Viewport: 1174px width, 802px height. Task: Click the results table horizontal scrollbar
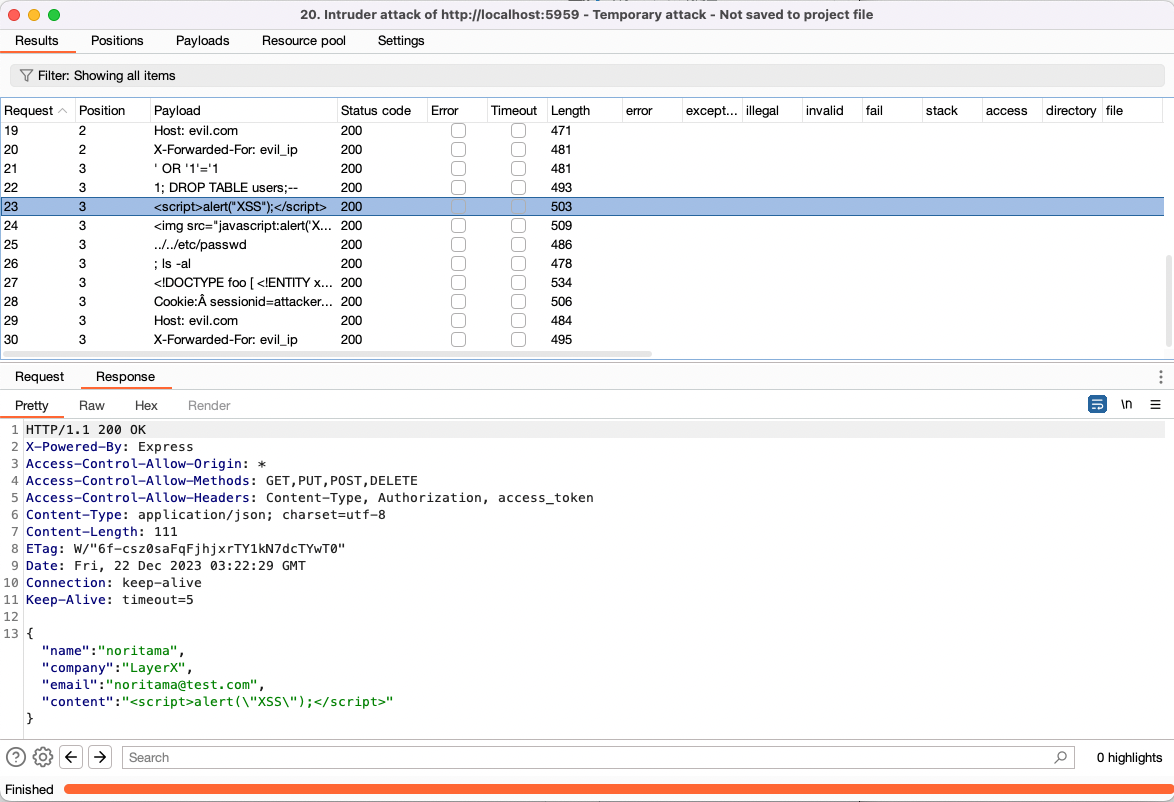point(327,353)
